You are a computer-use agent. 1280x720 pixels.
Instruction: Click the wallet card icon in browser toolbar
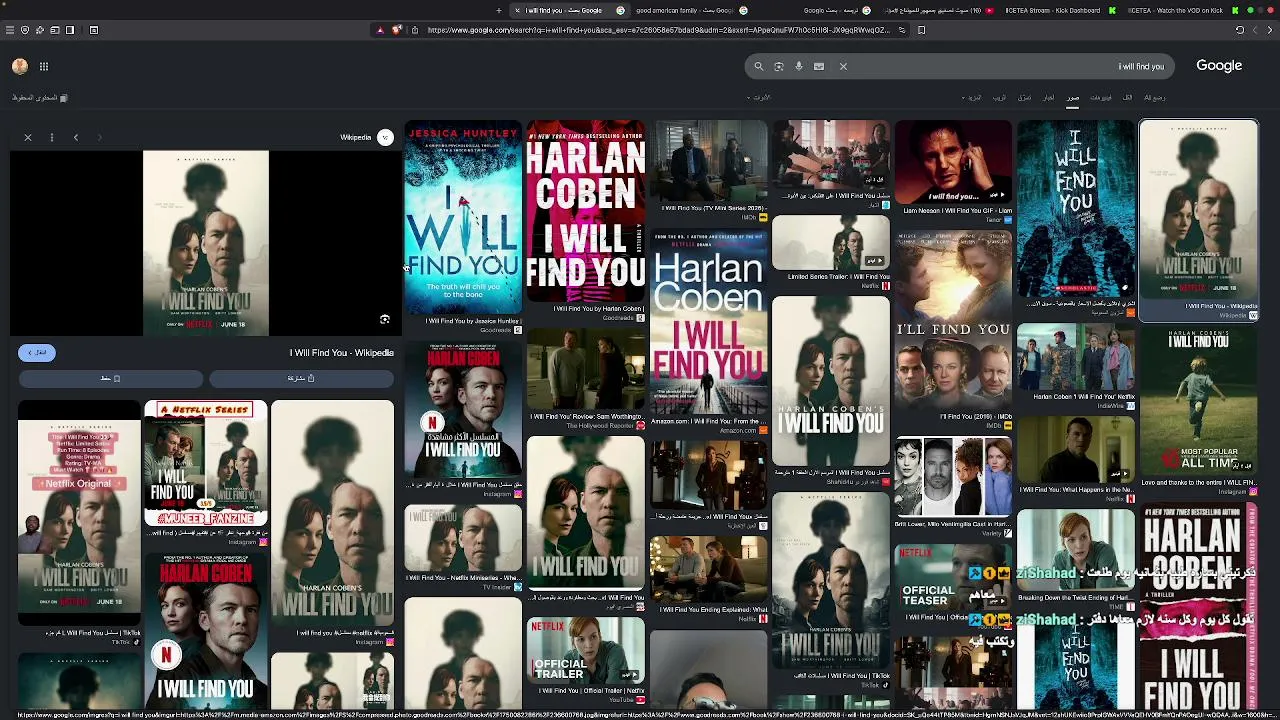tap(55, 30)
